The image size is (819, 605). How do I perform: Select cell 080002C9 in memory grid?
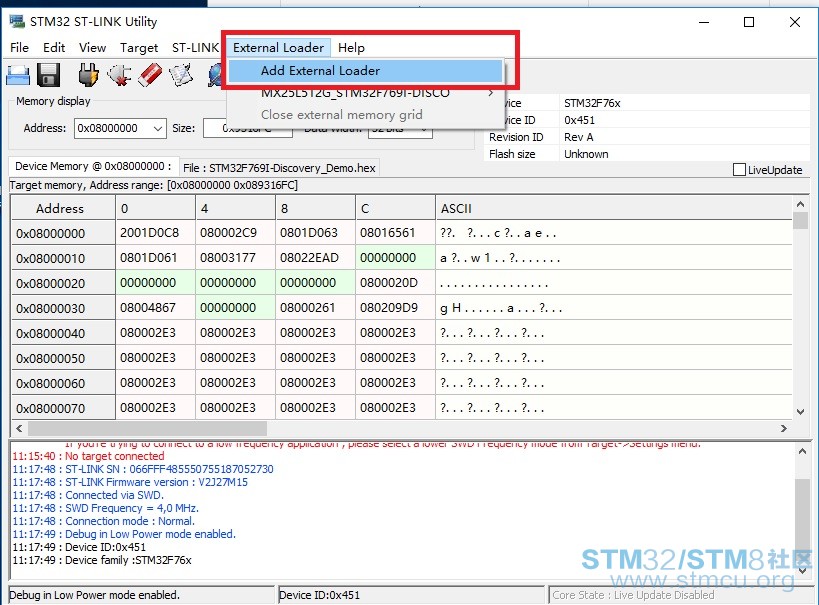click(x=235, y=232)
